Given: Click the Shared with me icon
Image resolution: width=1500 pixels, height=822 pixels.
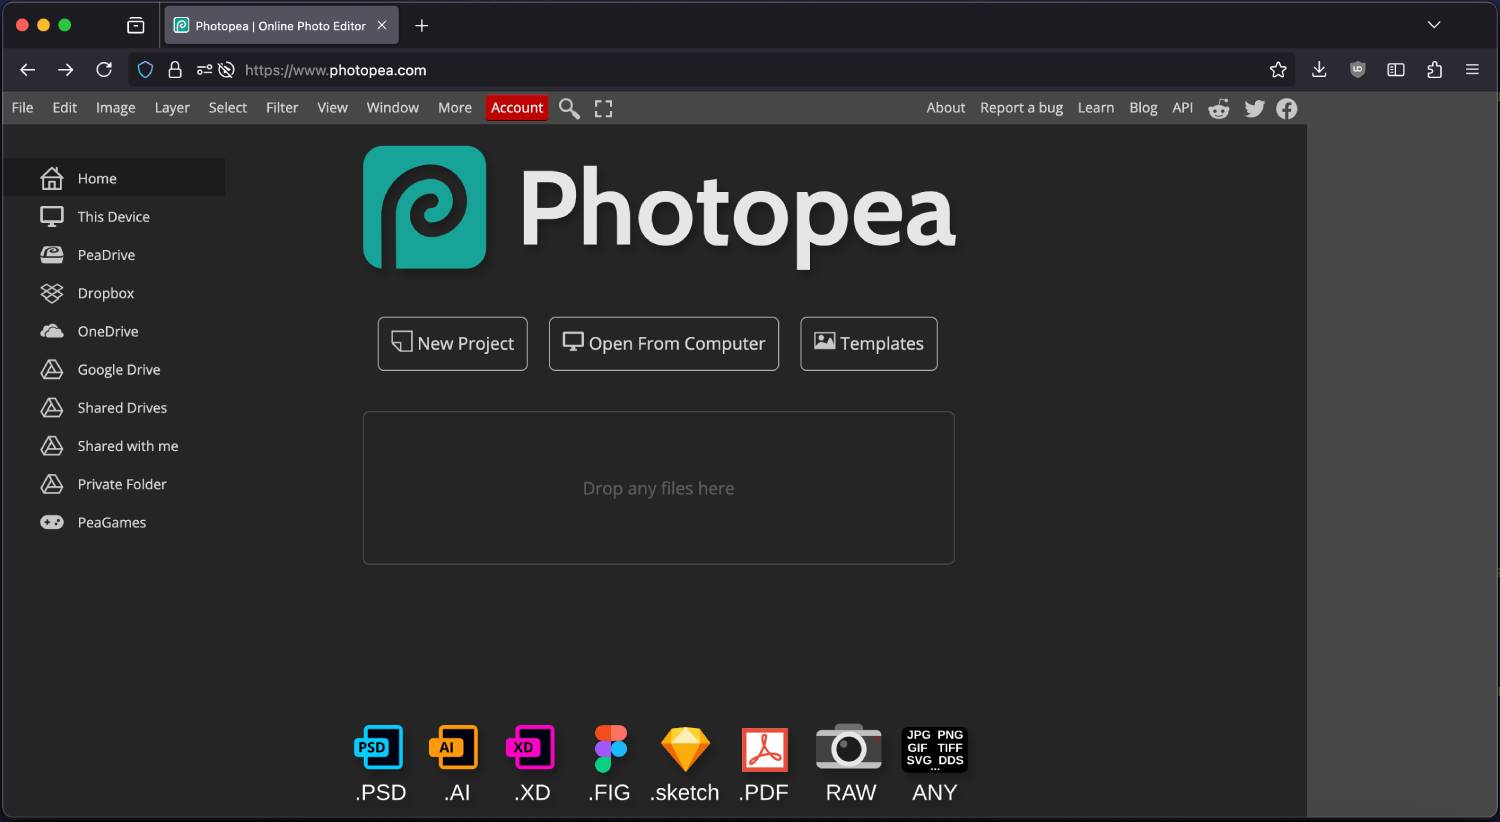Looking at the screenshot, I should [52, 446].
